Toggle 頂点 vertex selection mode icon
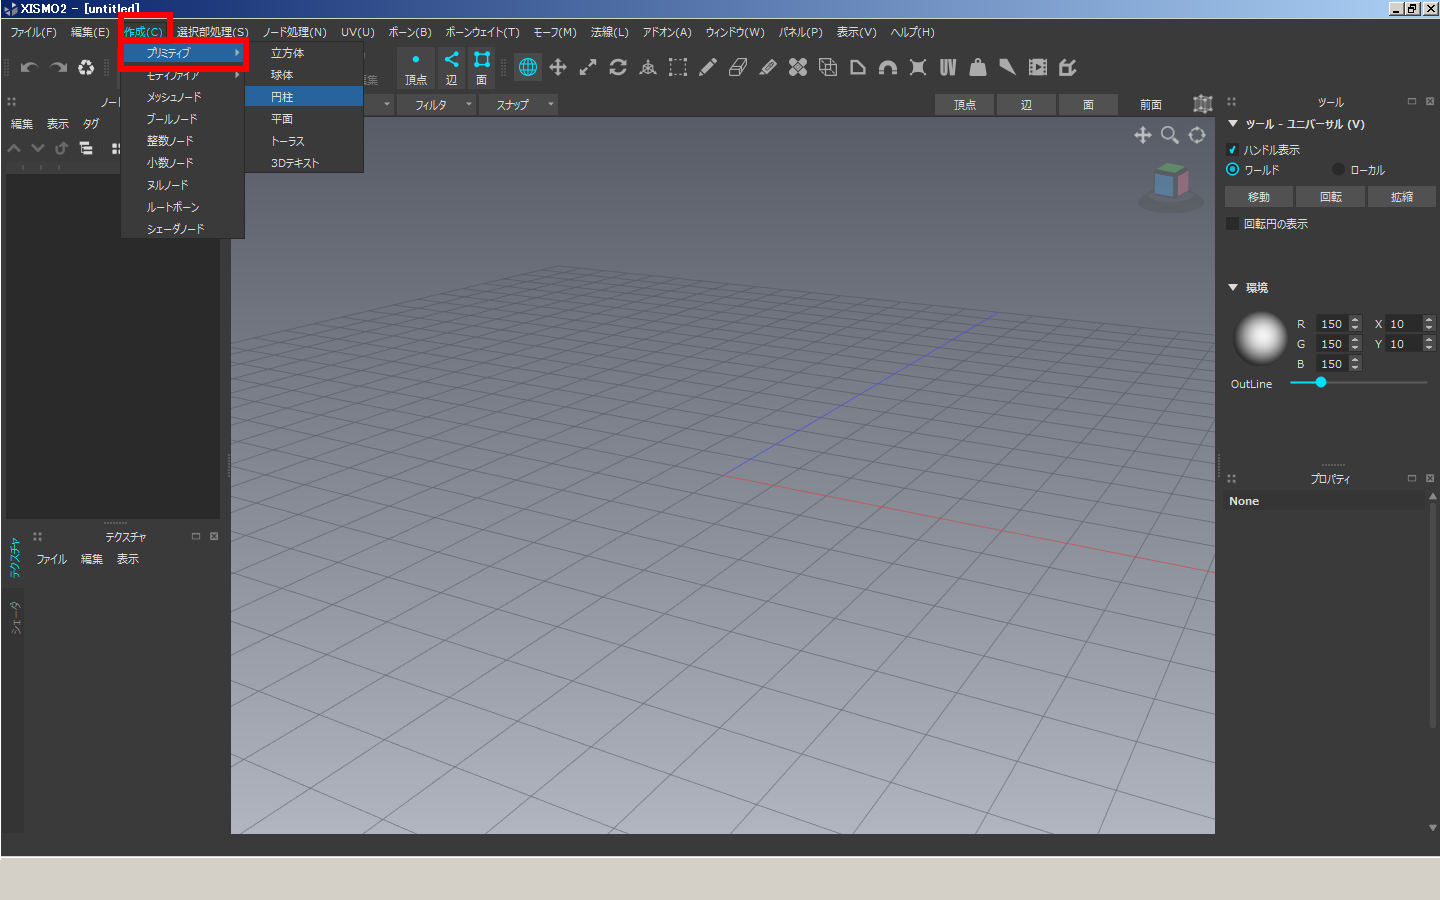1440x900 pixels. (x=416, y=68)
